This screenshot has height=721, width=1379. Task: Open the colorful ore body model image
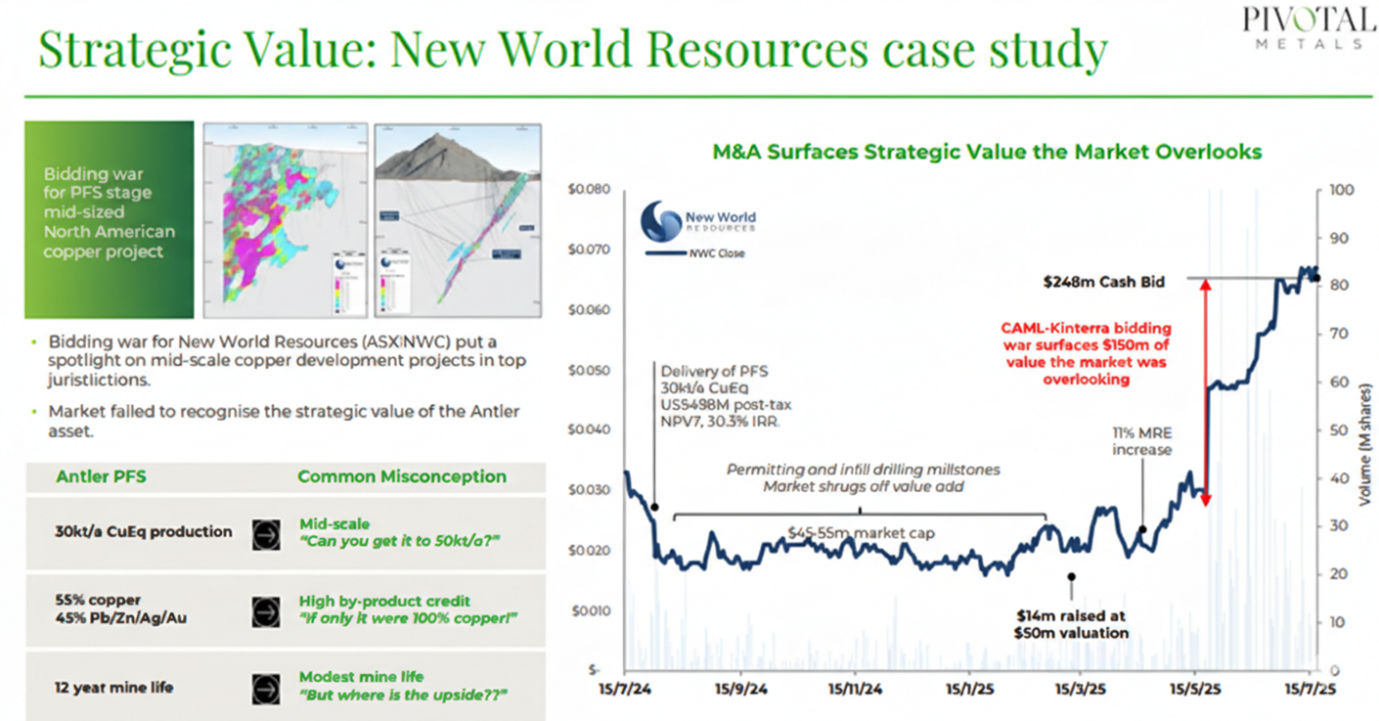click(283, 220)
